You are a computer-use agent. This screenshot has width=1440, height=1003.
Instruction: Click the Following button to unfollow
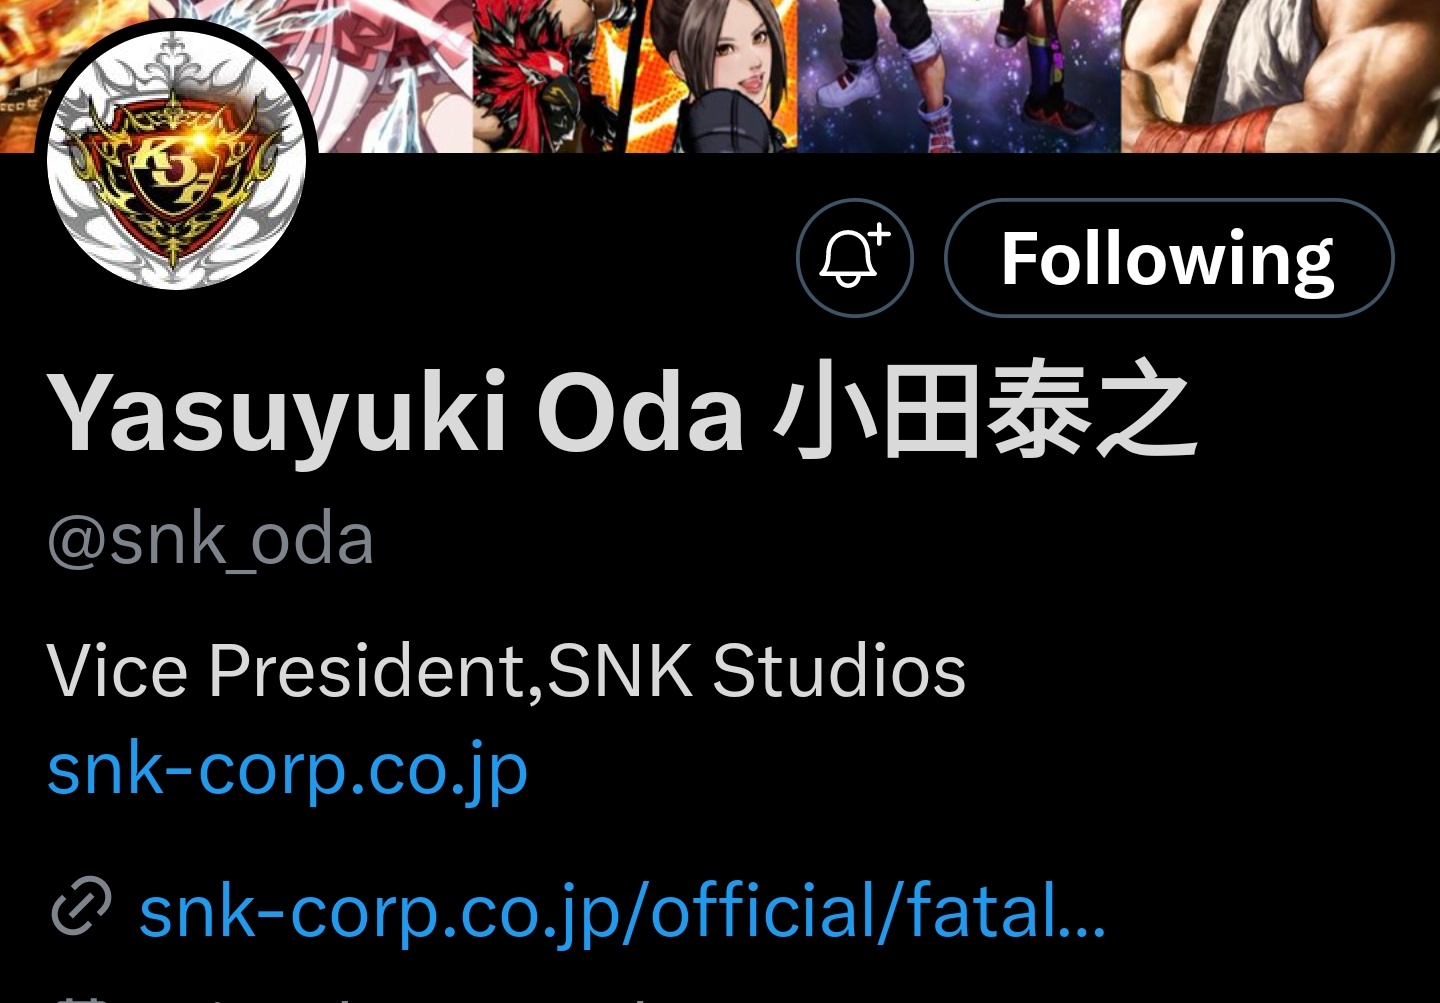[1169, 258]
